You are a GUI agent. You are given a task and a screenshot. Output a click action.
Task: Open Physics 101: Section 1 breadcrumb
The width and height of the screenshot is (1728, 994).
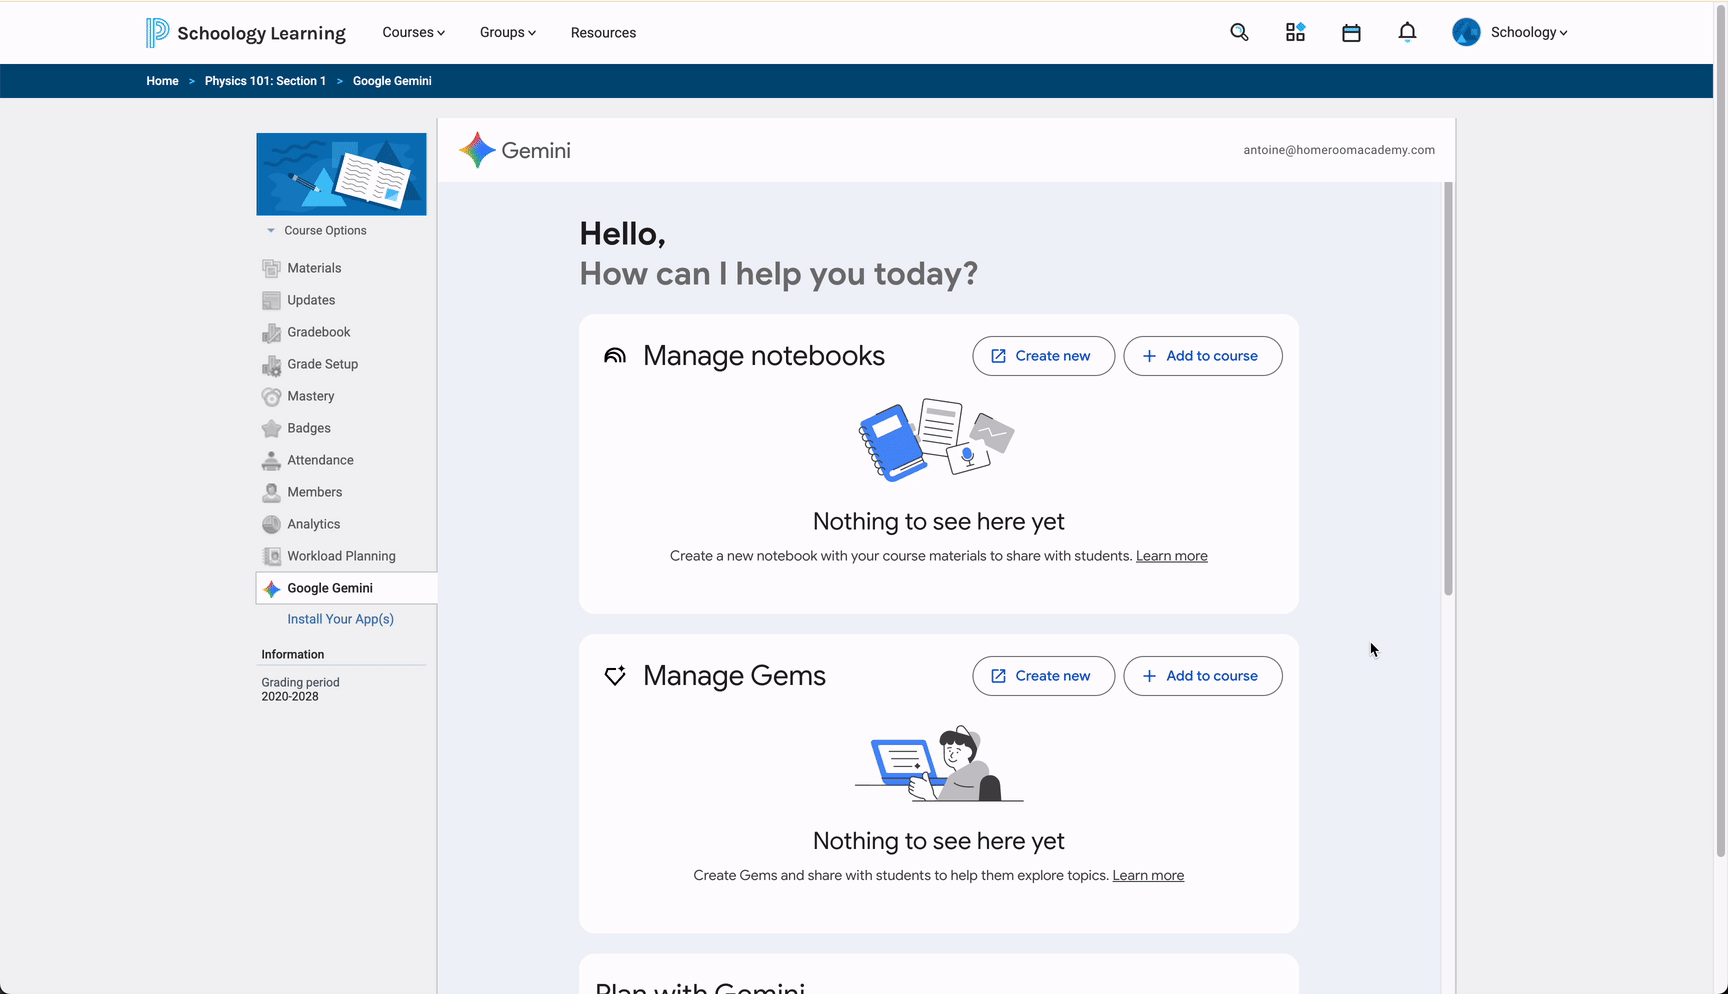point(265,81)
